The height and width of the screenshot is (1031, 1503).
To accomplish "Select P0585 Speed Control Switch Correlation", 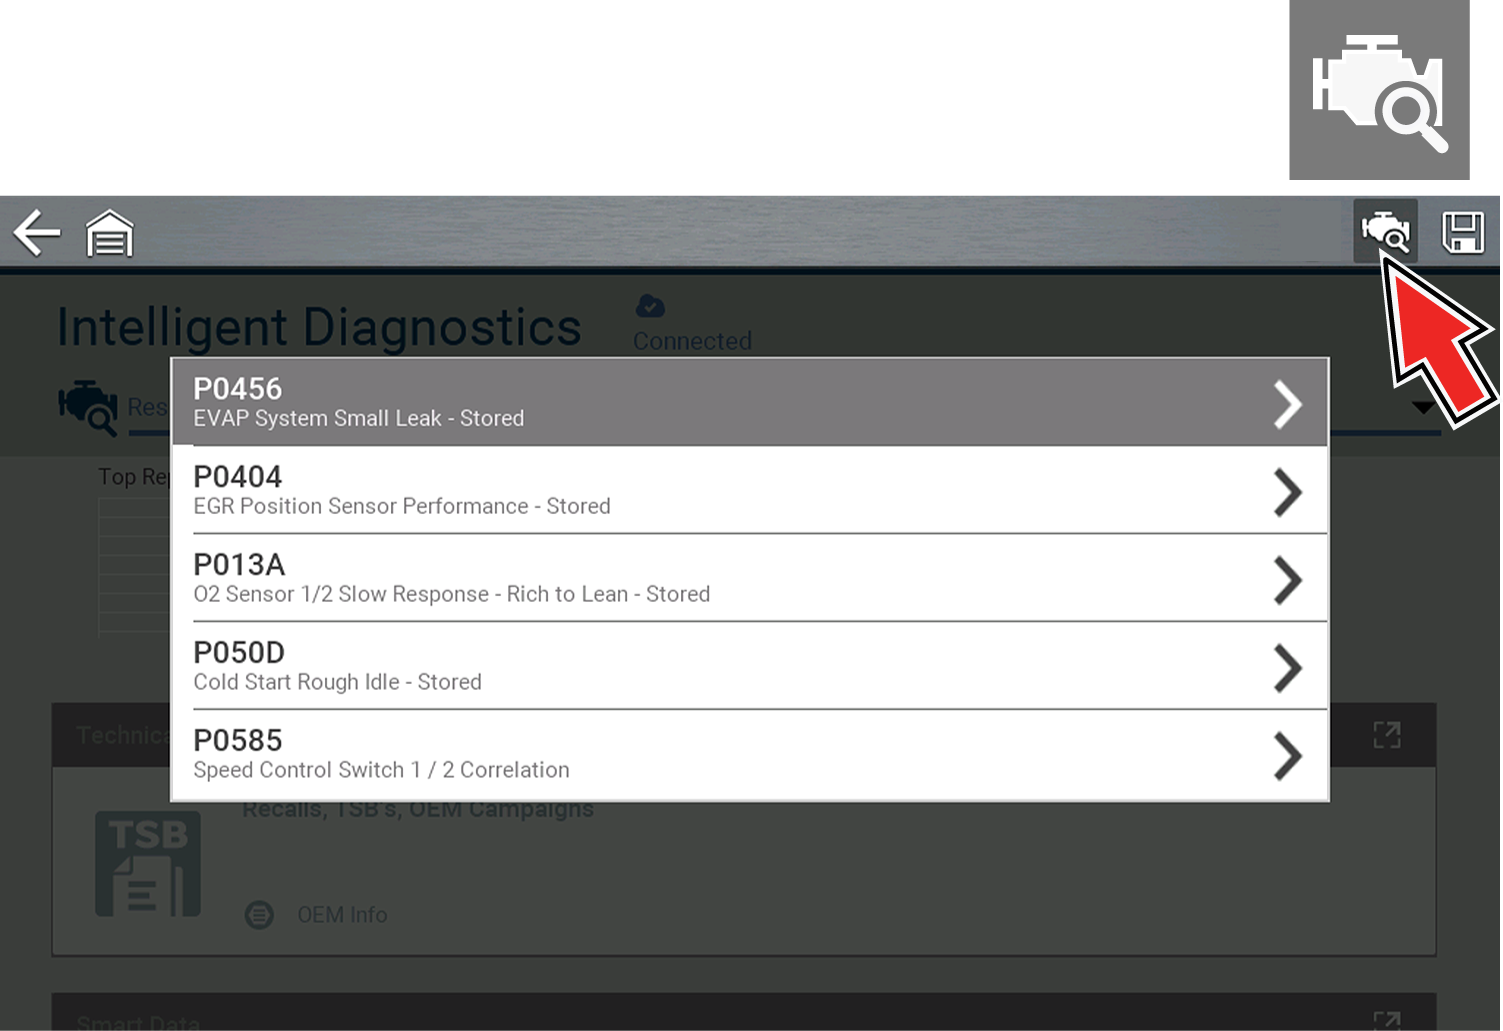I will click(x=700, y=754).
